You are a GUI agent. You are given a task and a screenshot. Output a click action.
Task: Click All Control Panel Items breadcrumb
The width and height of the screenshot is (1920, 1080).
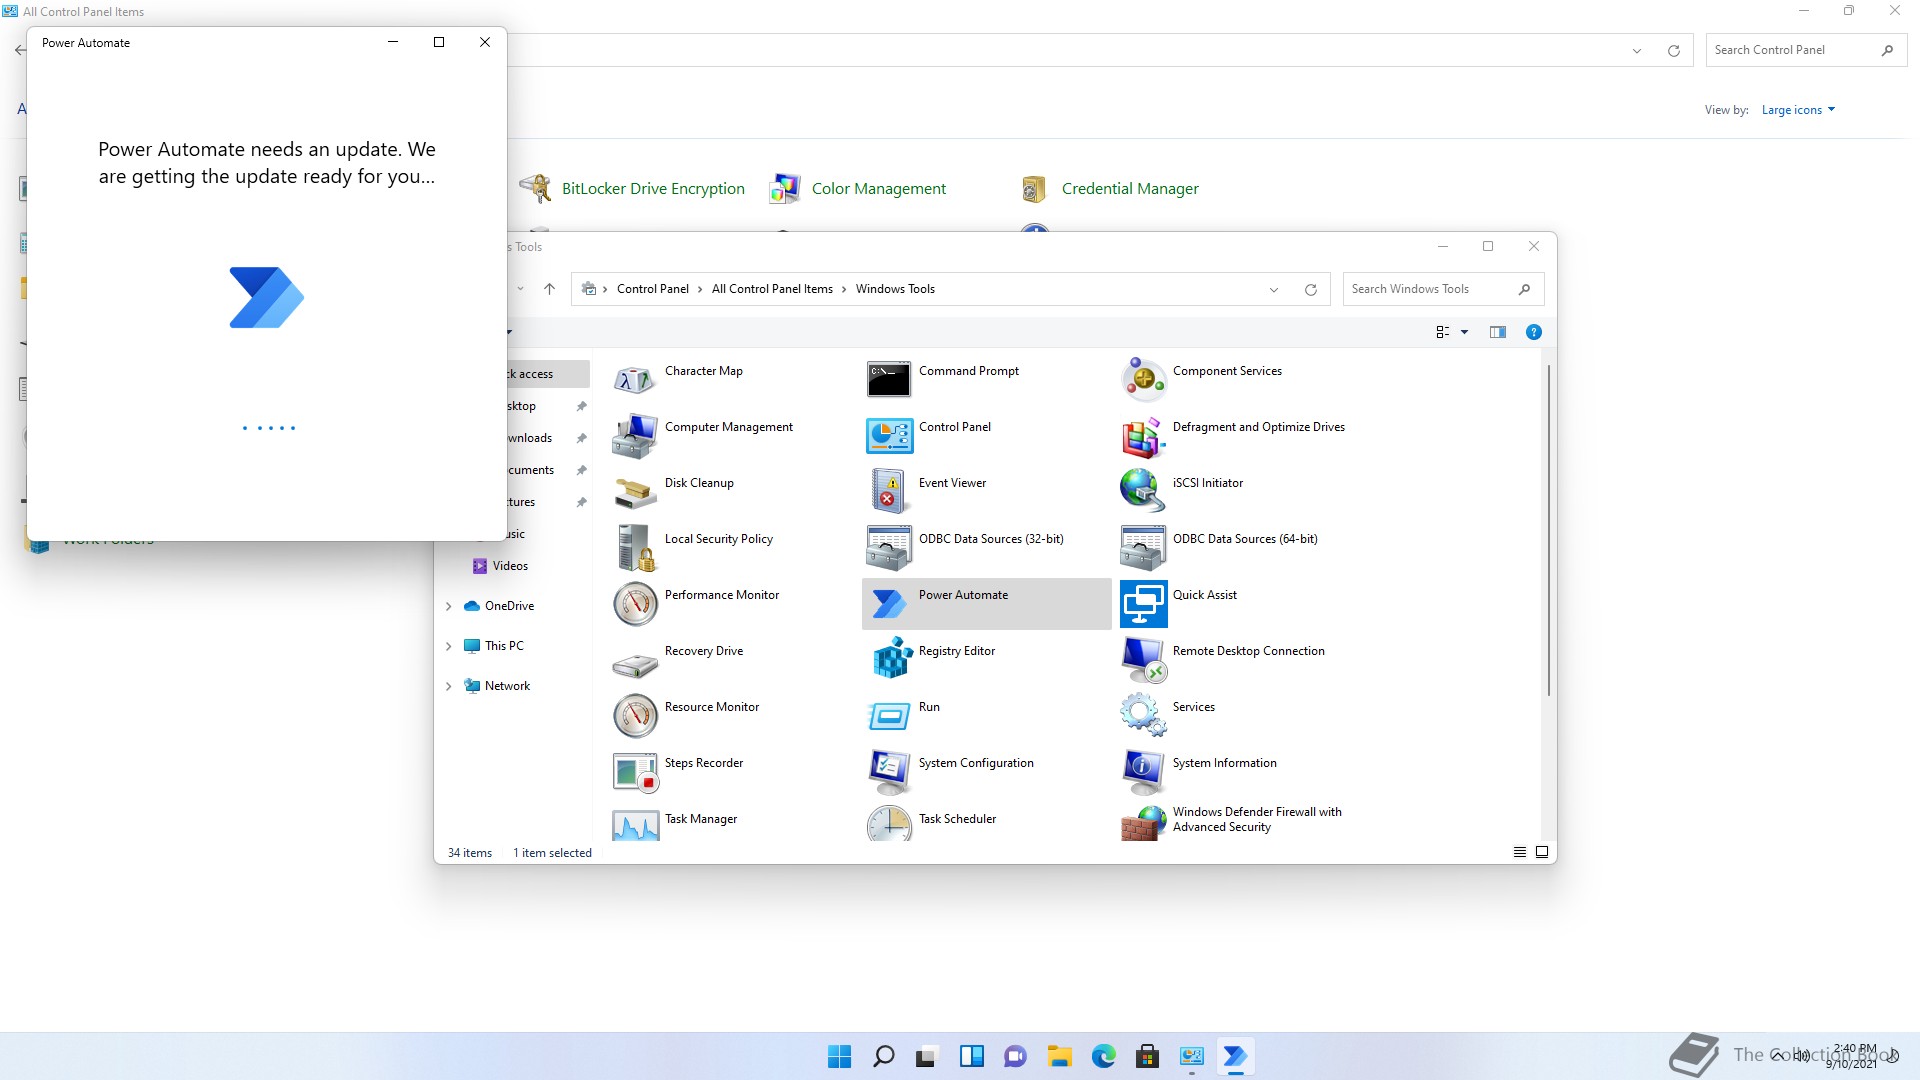772,289
